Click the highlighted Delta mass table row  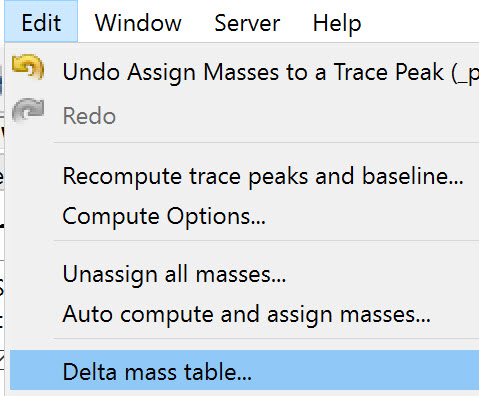(x=244, y=370)
